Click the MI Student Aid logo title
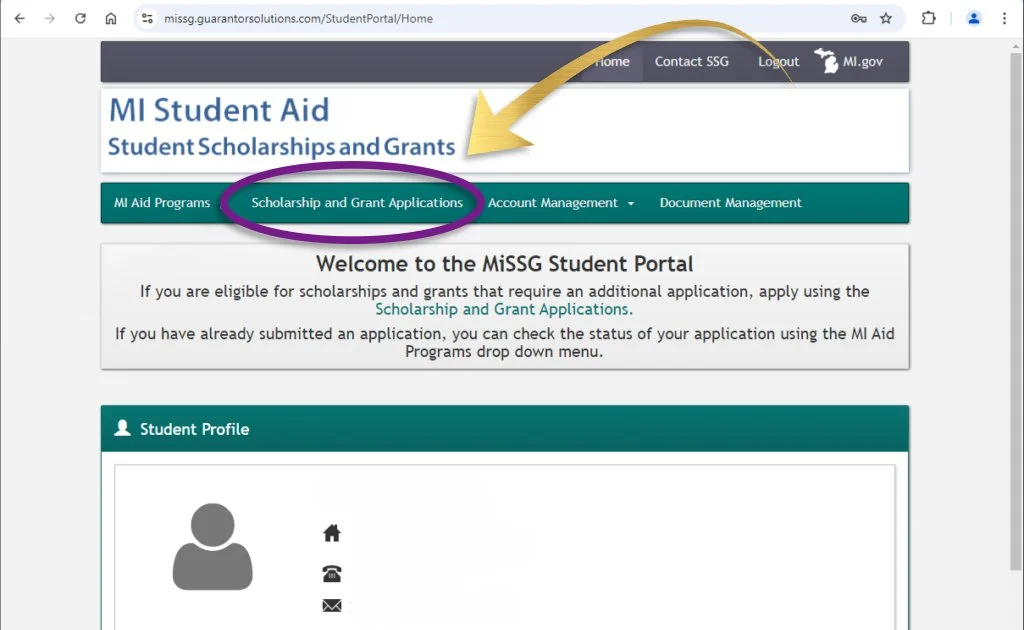This screenshot has height=630, width=1024. pos(219,110)
